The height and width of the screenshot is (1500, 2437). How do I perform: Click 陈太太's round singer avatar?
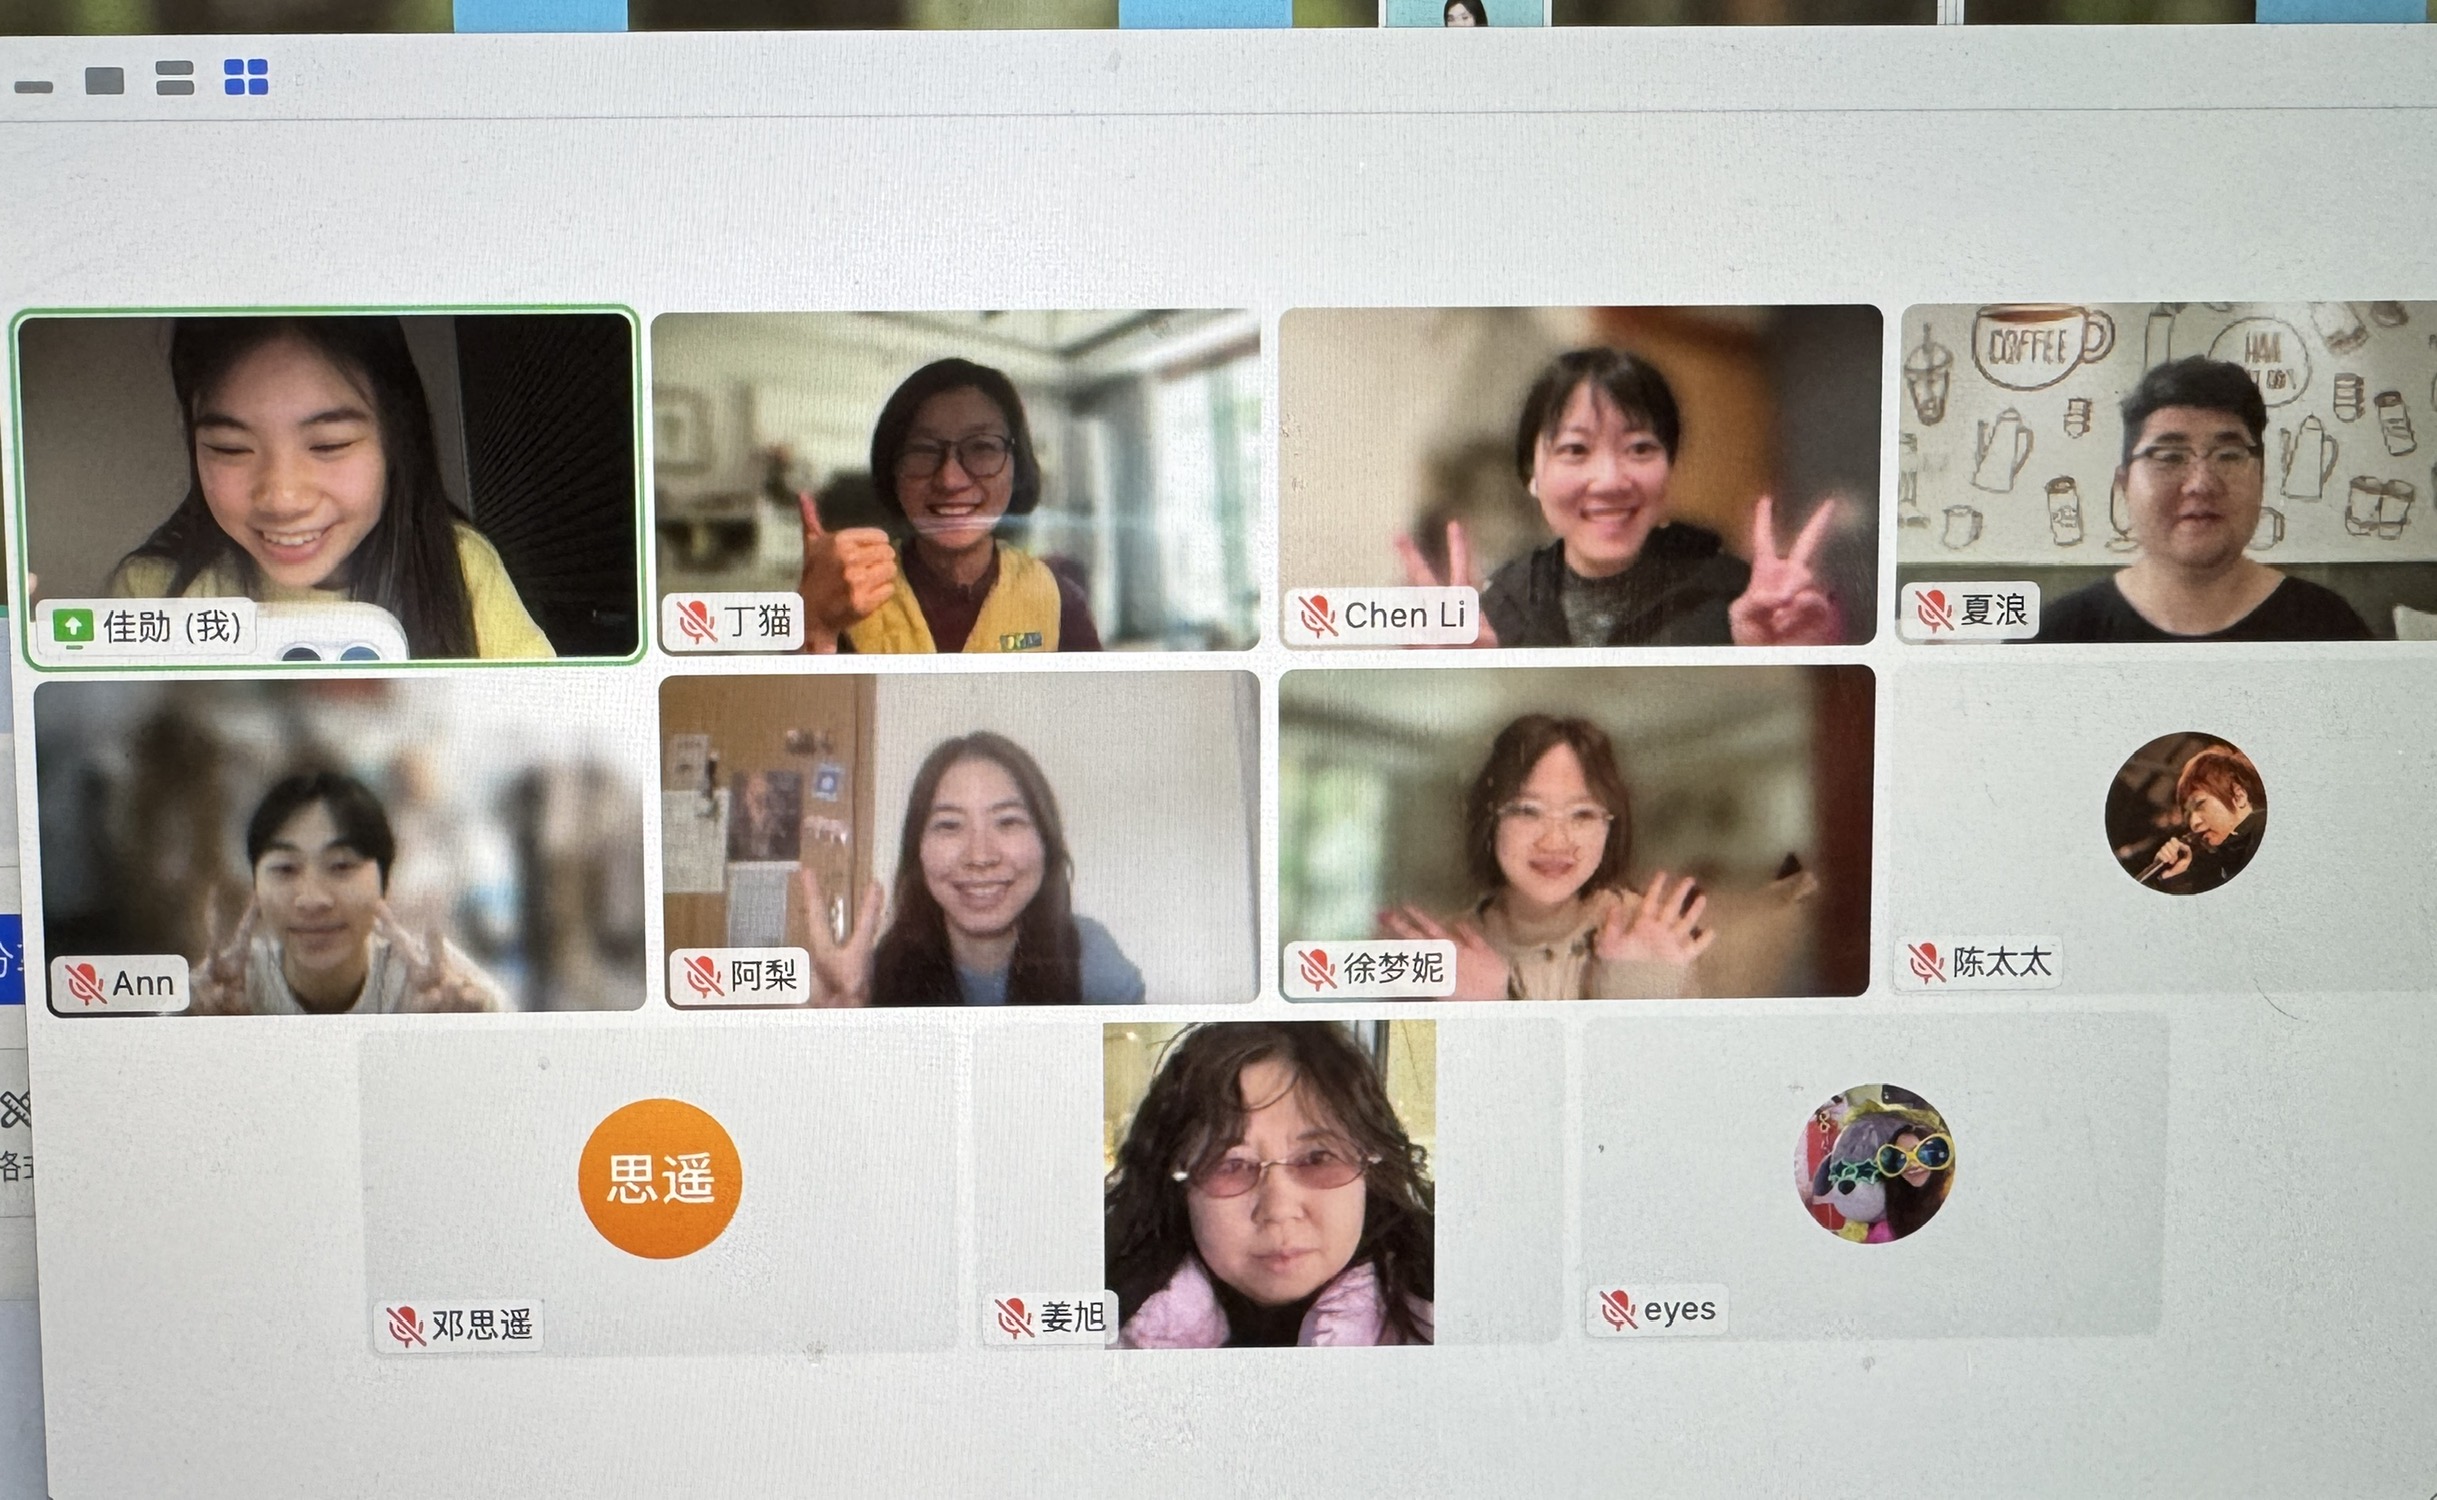point(2185,812)
